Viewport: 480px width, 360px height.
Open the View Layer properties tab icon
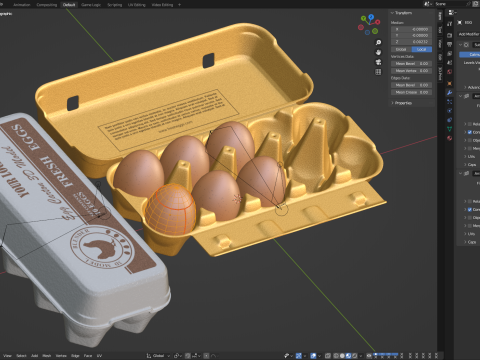click(x=450, y=53)
